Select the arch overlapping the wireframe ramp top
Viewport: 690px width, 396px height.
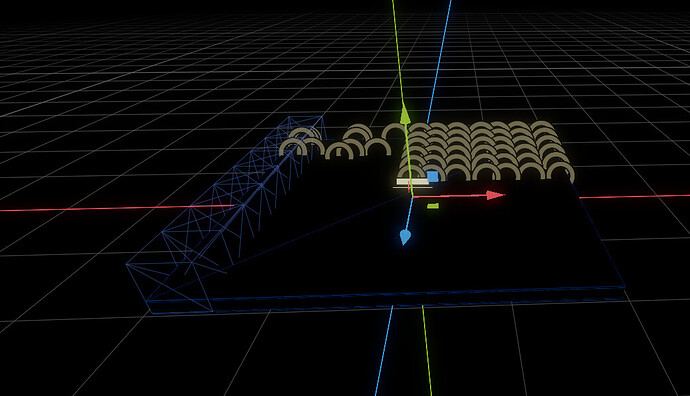coord(303,133)
